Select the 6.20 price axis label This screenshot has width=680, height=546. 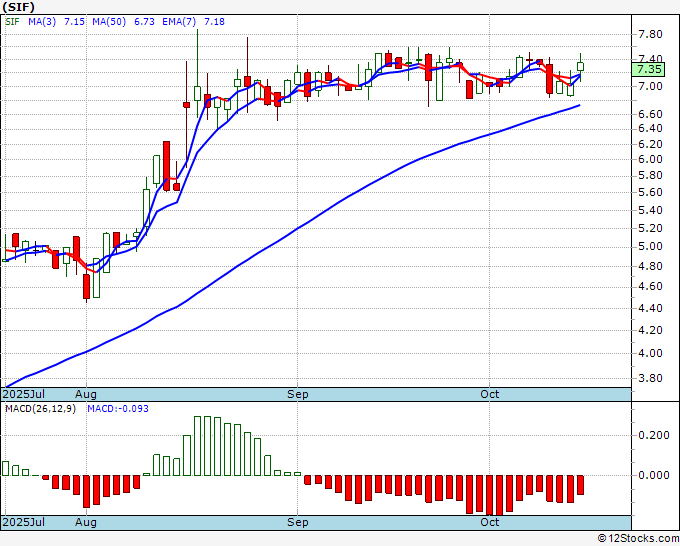click(650, 144)
